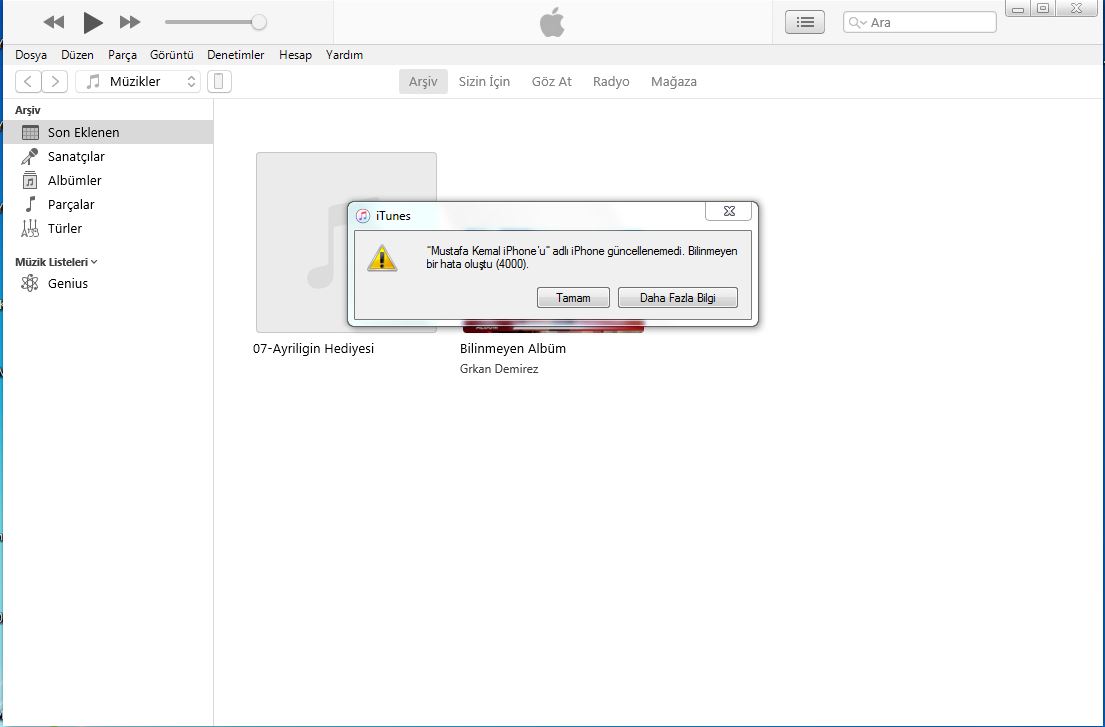
Task: Click Daha Fazla Bilgi in error dialog
Action: (x=678, y=298)
